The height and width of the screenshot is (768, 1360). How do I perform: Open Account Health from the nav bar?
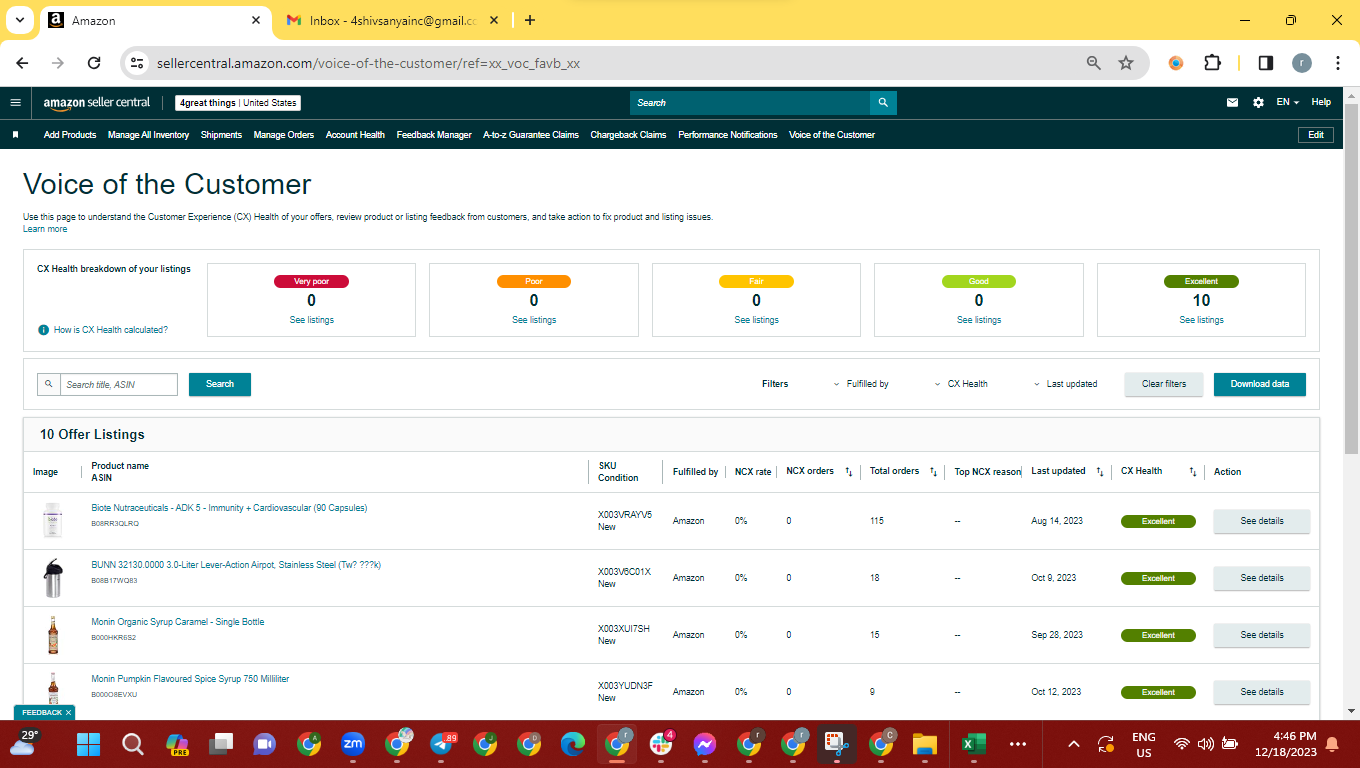[x=355, y=135]
